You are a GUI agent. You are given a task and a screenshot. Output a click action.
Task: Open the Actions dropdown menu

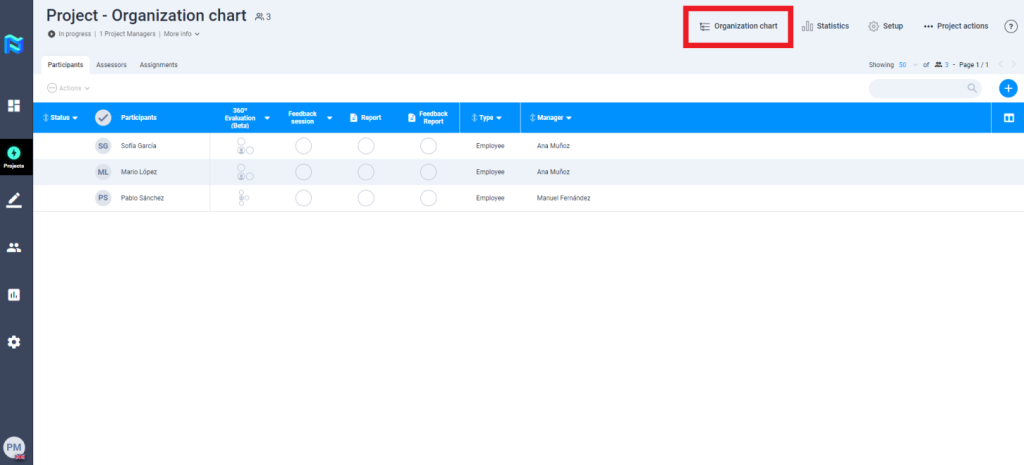pyautogui.click(x=69, y=88)
